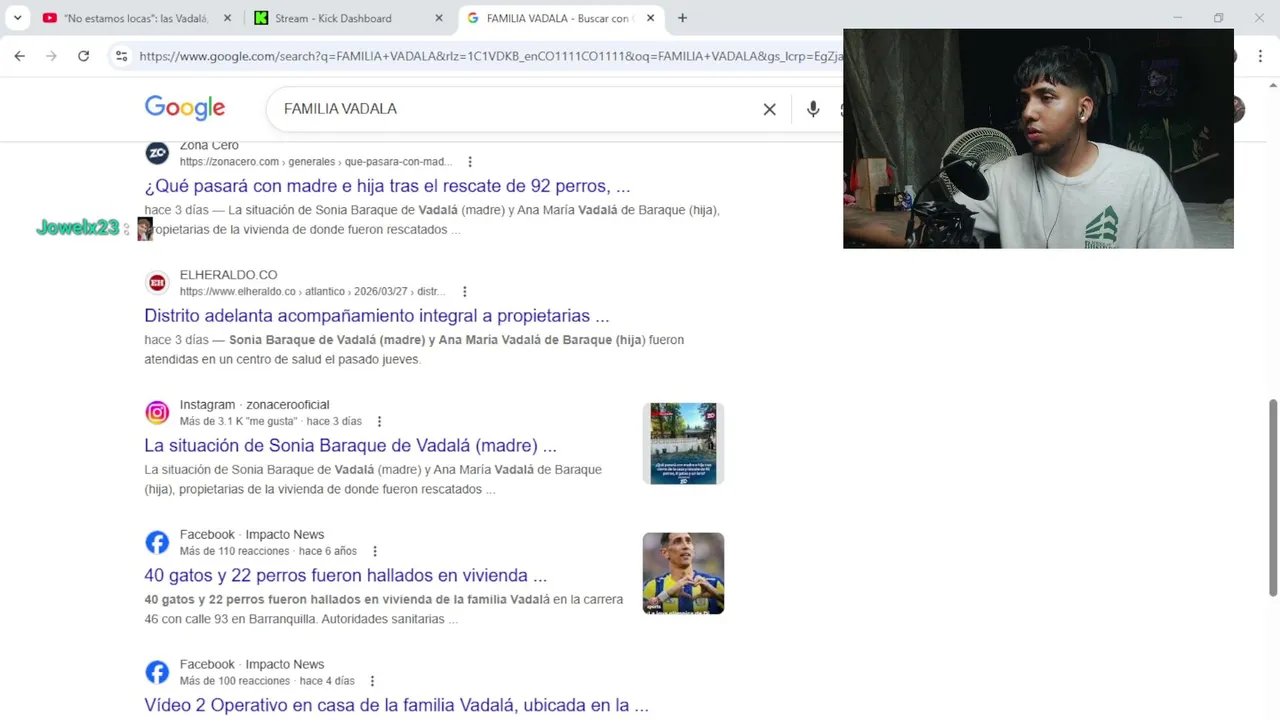
Task: Open more options for ELHERALDO.CO result
Action: point(464,292)
